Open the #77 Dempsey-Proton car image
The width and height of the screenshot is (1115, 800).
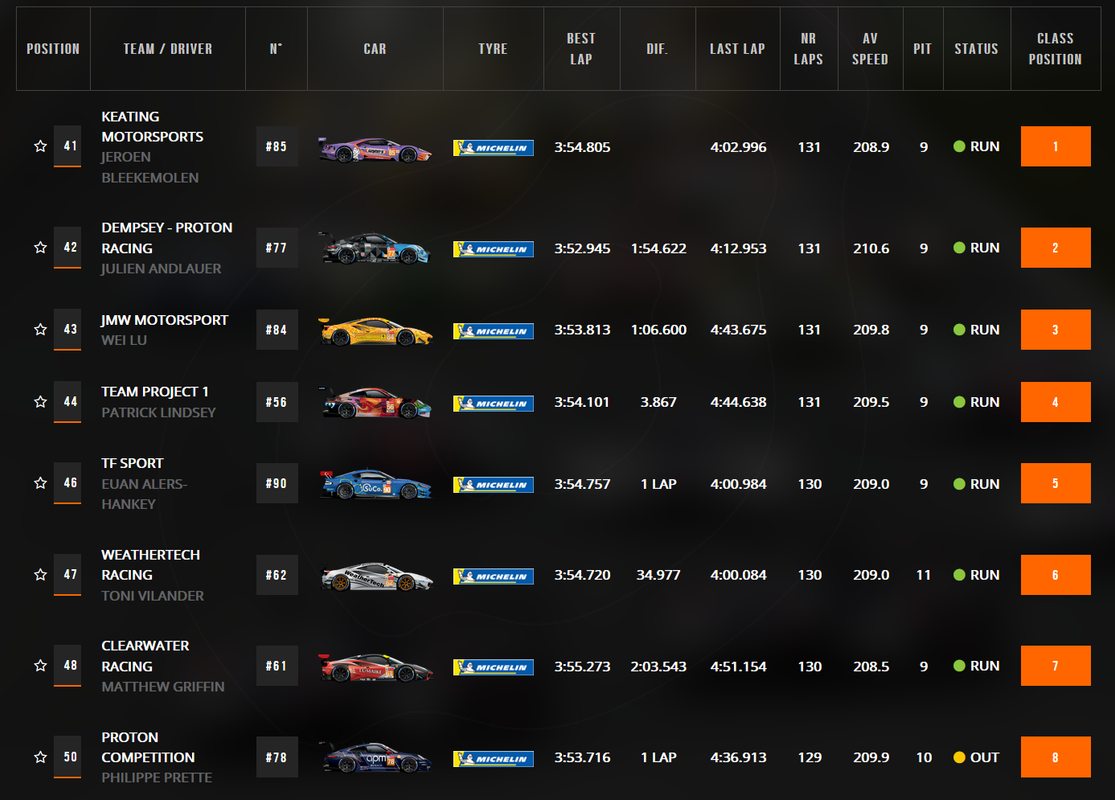click(x=375, y=248)
